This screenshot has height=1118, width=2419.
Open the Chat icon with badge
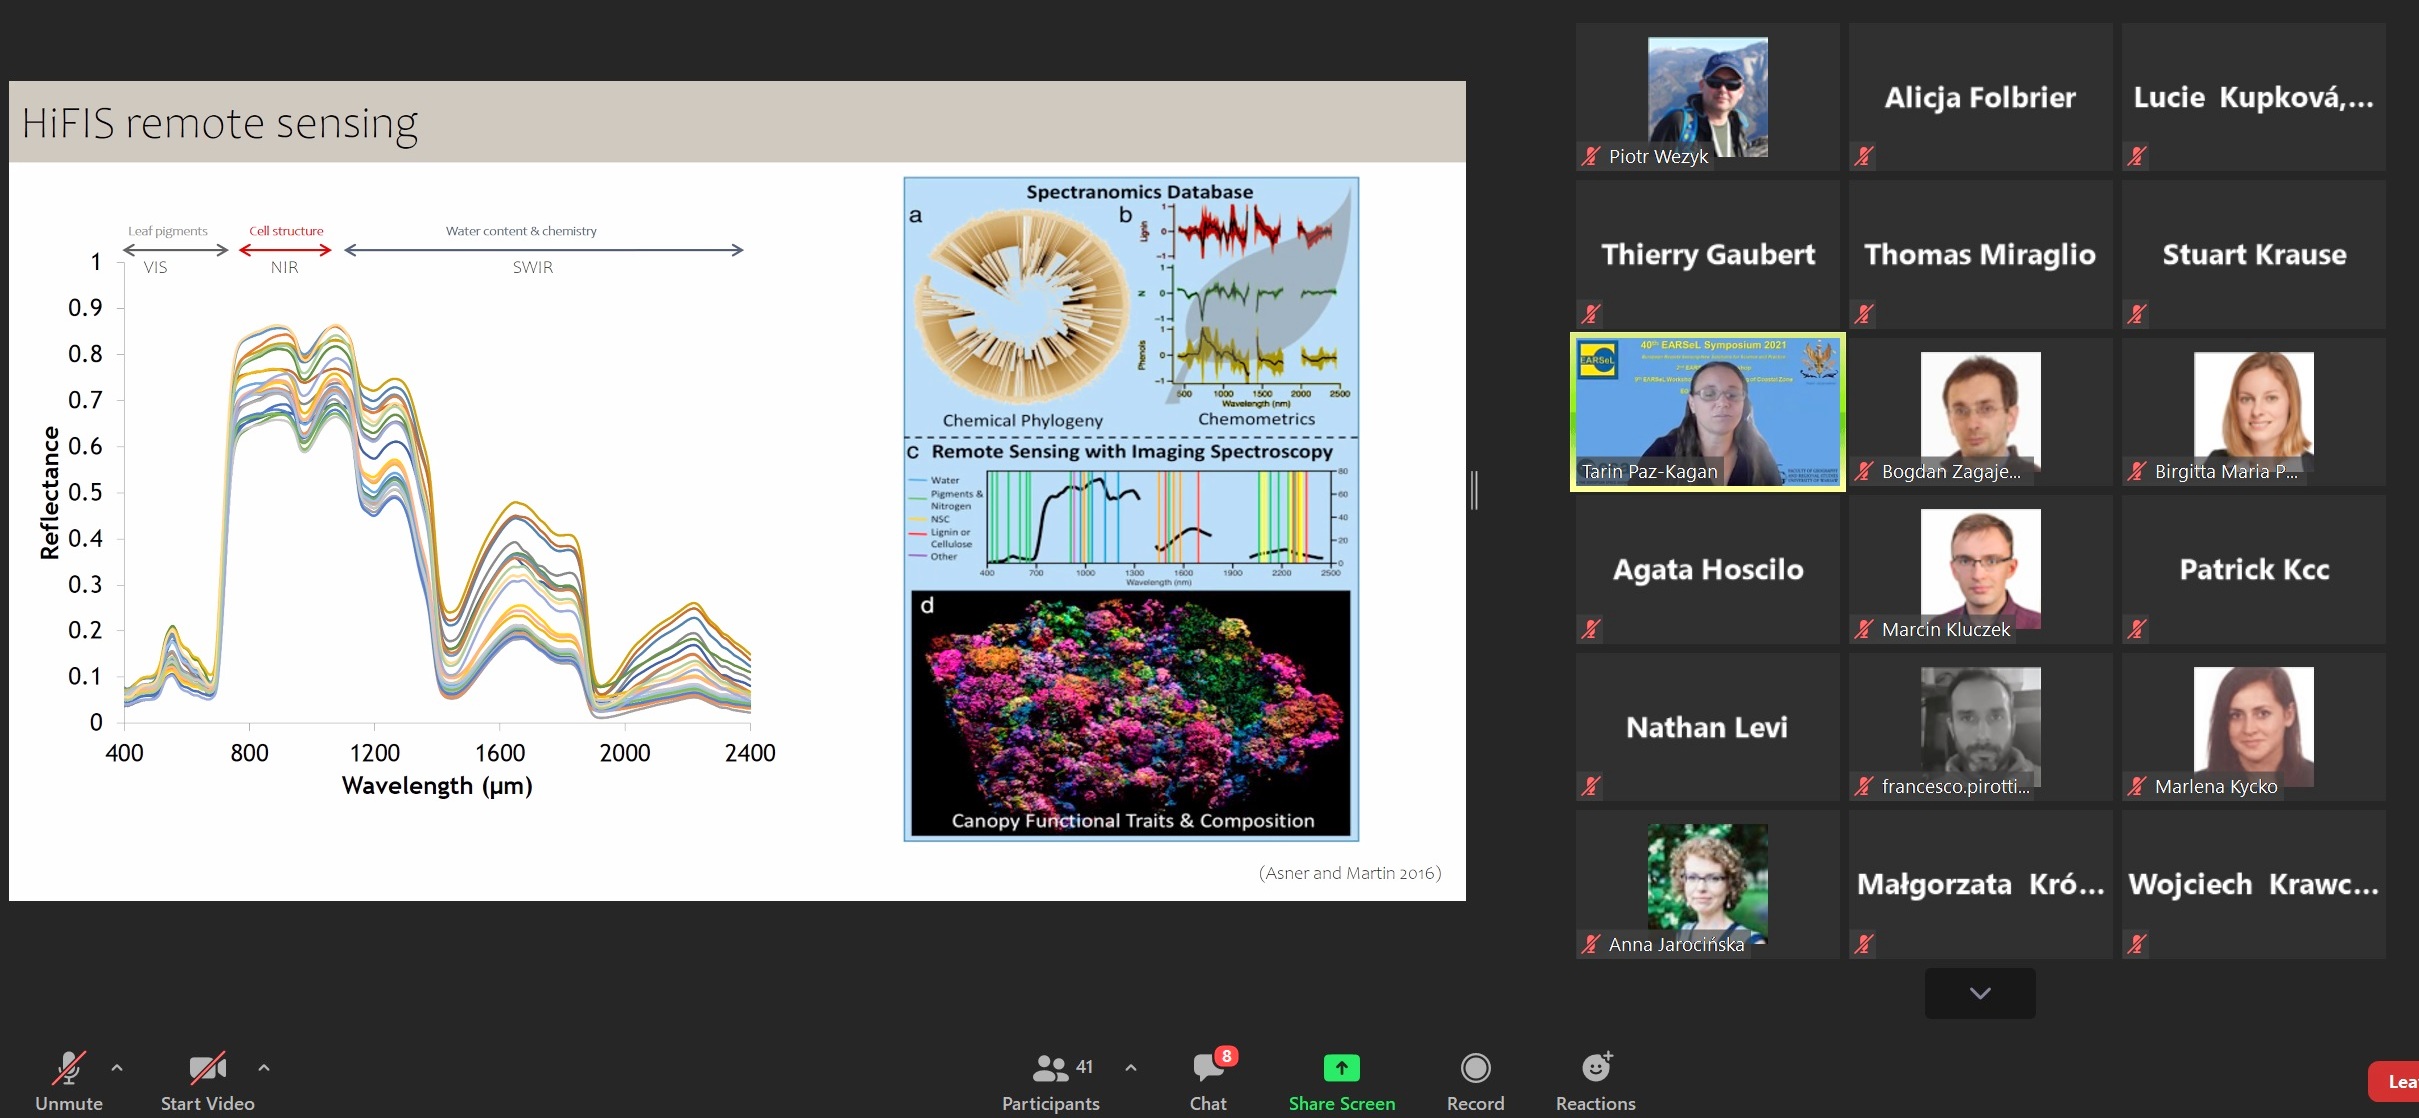pos(1208,1068)
